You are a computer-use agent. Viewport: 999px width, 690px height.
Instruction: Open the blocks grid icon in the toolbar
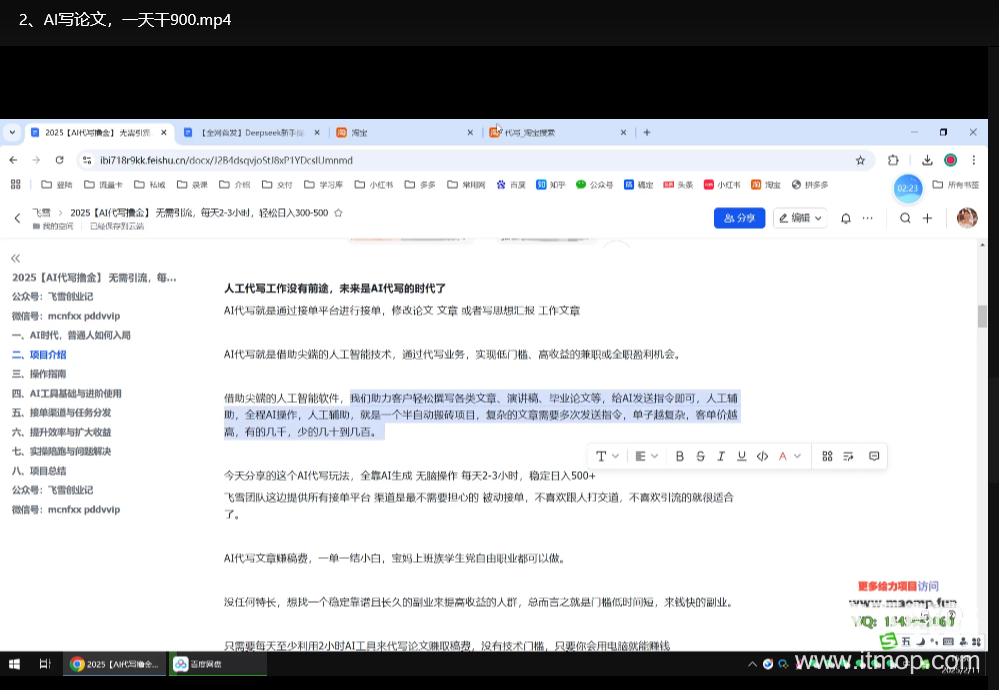click(827, 455)
